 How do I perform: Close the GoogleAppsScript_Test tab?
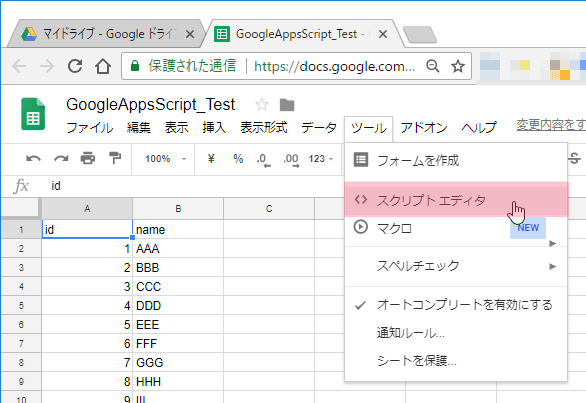point(383,34)
